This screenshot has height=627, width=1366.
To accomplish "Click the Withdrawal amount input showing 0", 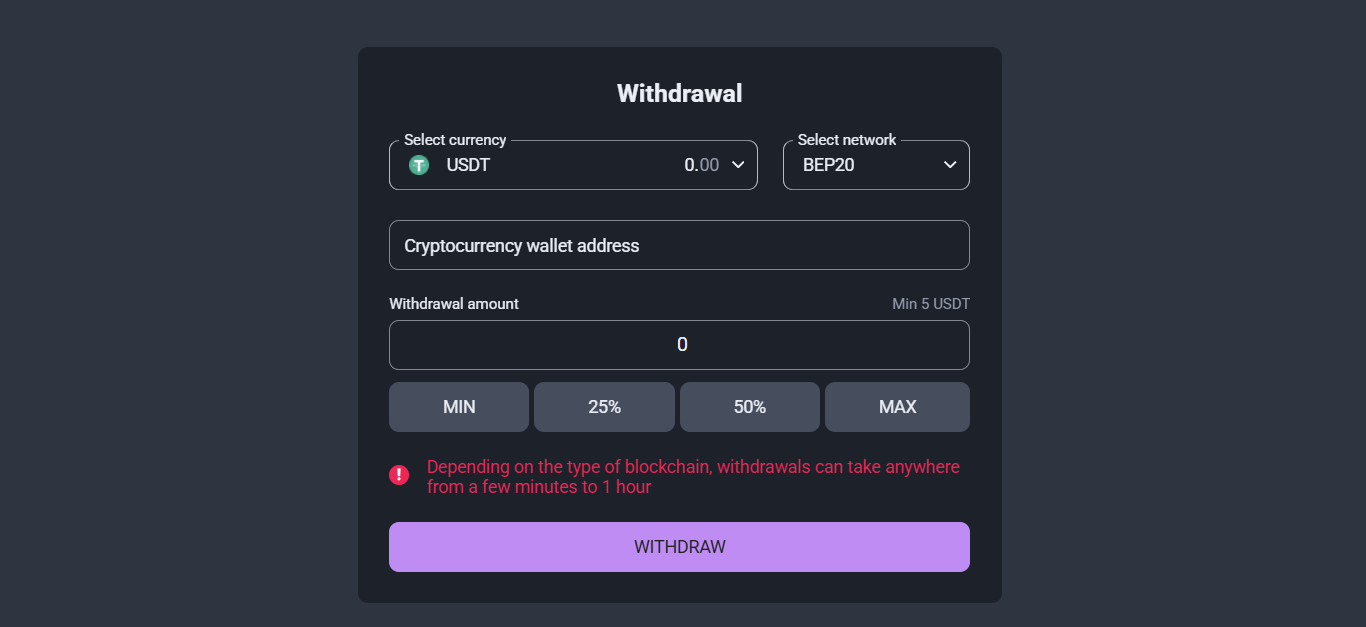I will (x=679, y=344).
